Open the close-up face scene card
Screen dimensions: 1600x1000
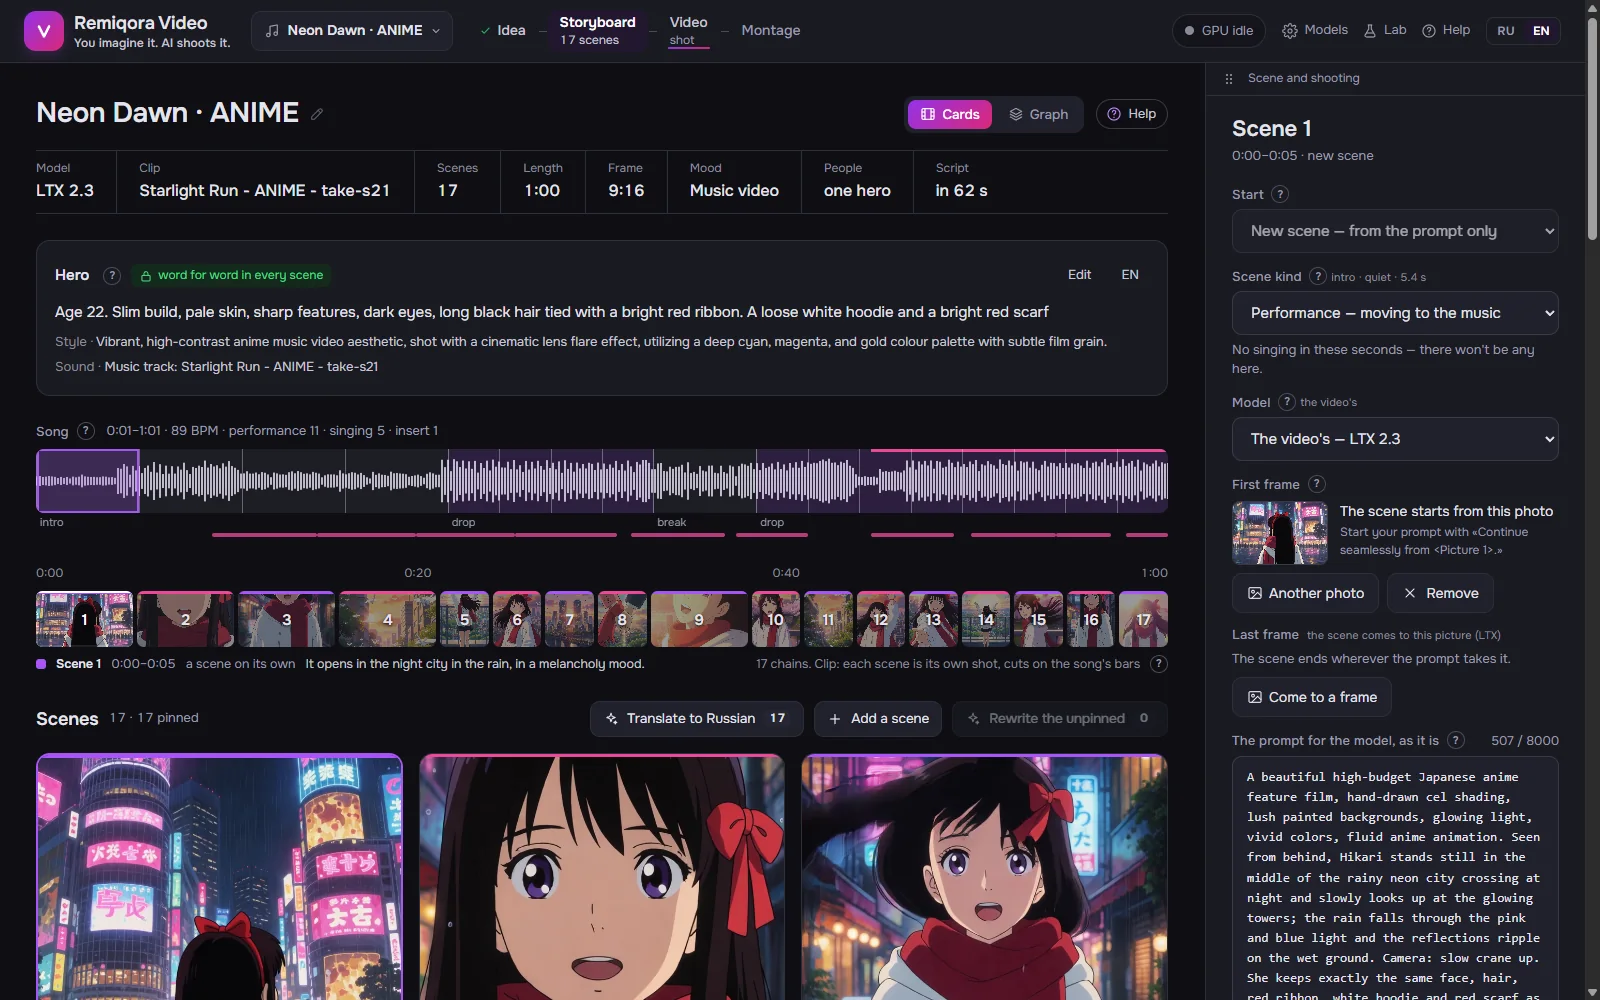602,877
